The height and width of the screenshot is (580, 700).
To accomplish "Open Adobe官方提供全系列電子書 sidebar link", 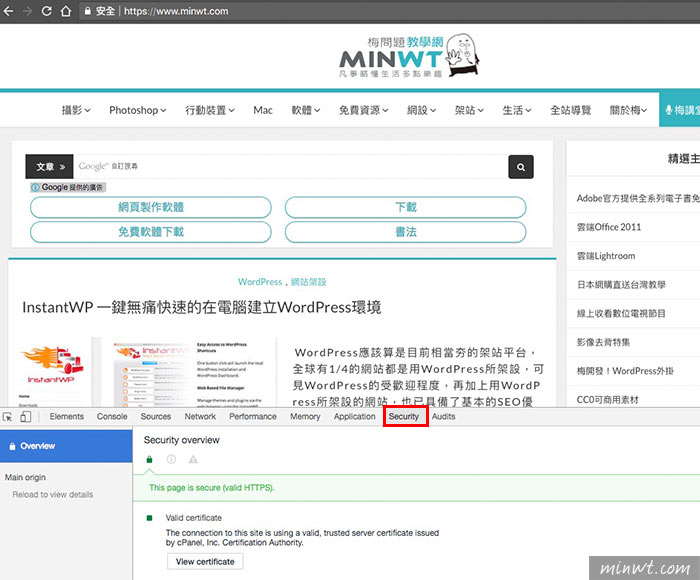I will [638, 199].
